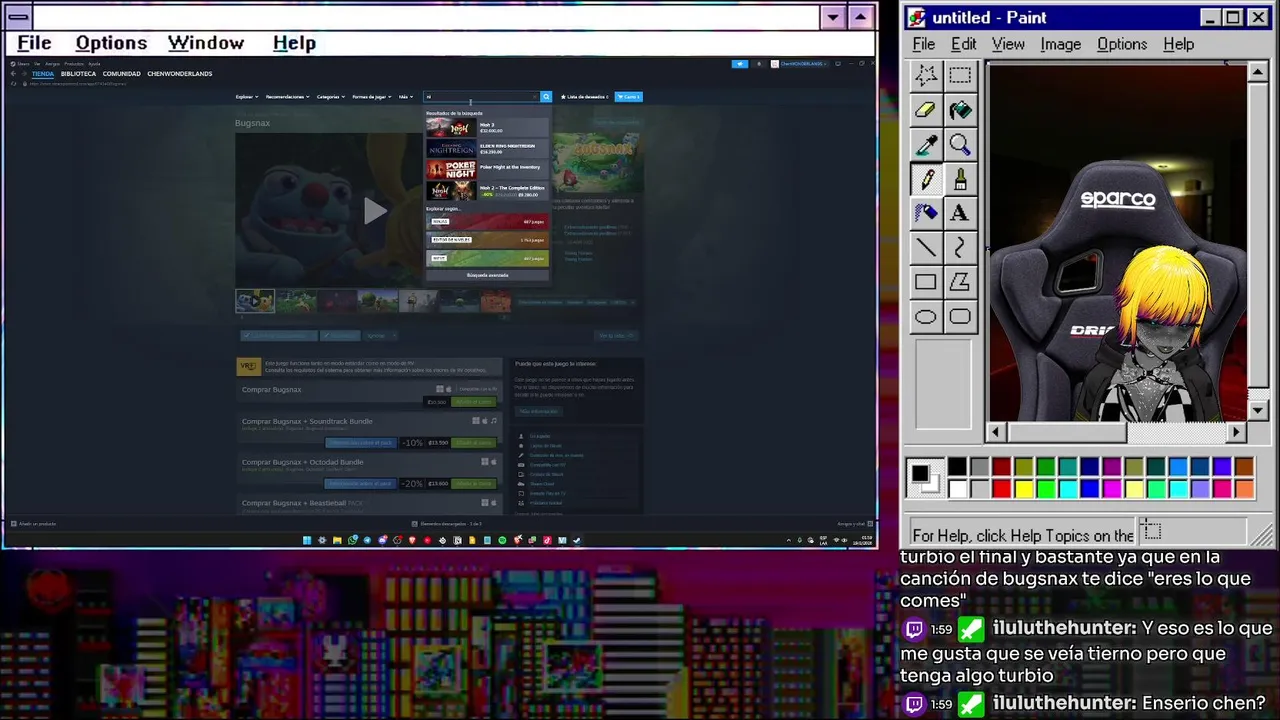Open Lista de deseados in Steam
Image resolution: width=1280 pixels, height=720 pixels.
click(584, 97)
